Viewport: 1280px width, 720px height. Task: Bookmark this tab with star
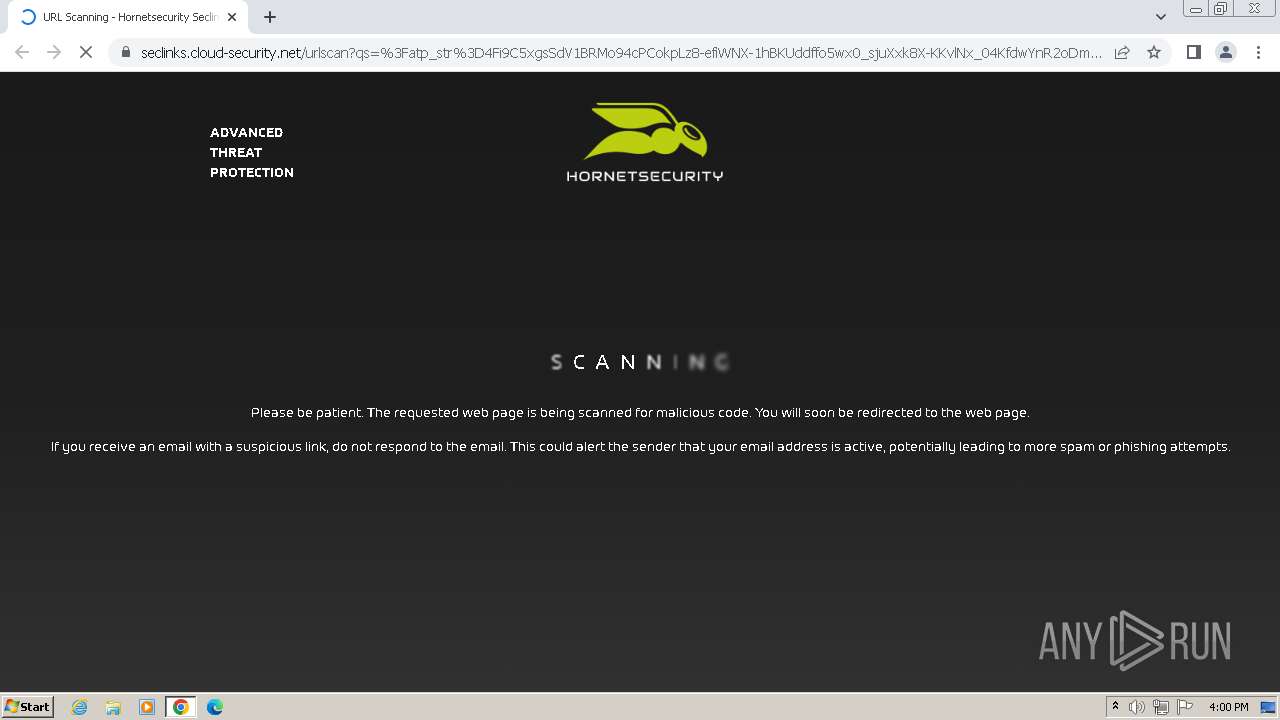1154,52
